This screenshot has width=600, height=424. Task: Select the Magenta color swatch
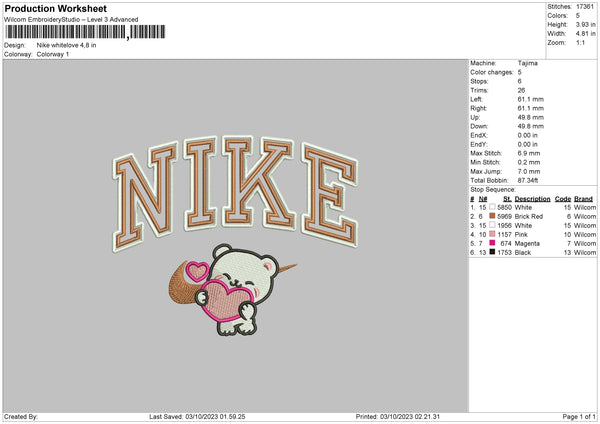click(x=492, y=243)
